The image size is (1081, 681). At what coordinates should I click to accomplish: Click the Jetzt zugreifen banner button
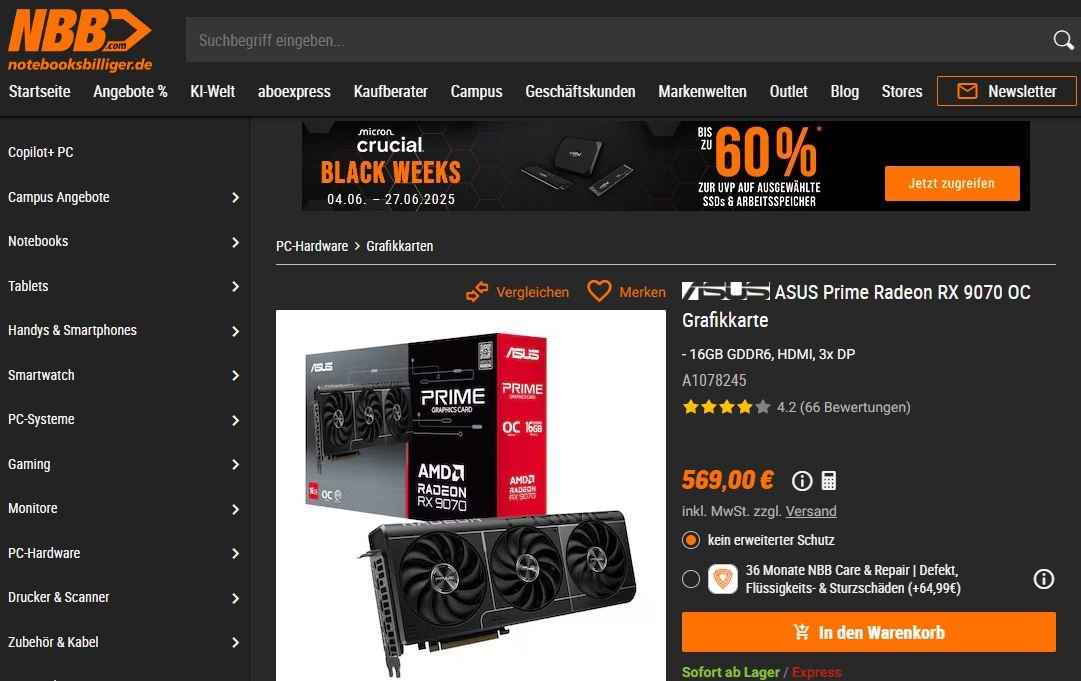tap(952, 183)
